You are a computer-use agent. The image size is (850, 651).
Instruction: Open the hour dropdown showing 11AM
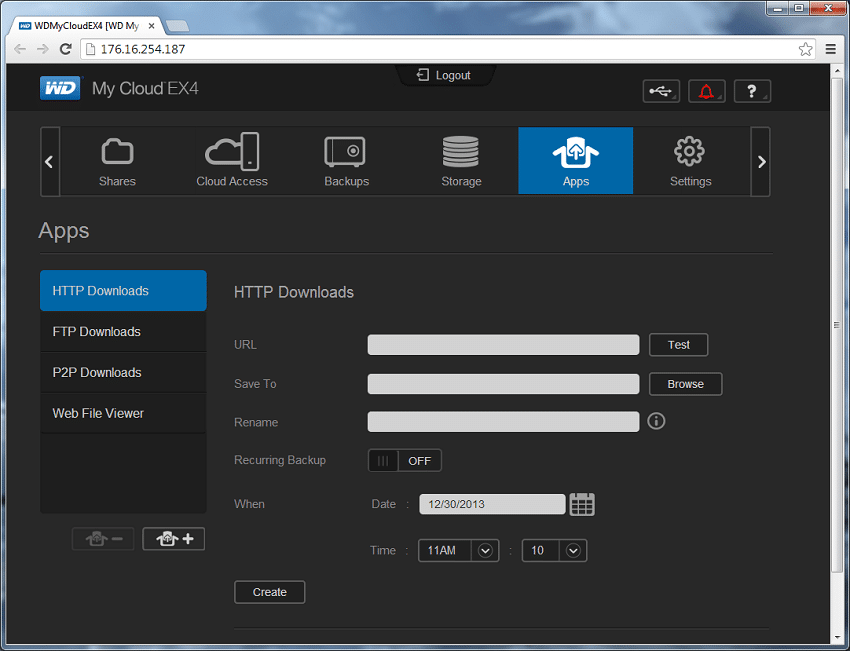(x=459, y=551)
